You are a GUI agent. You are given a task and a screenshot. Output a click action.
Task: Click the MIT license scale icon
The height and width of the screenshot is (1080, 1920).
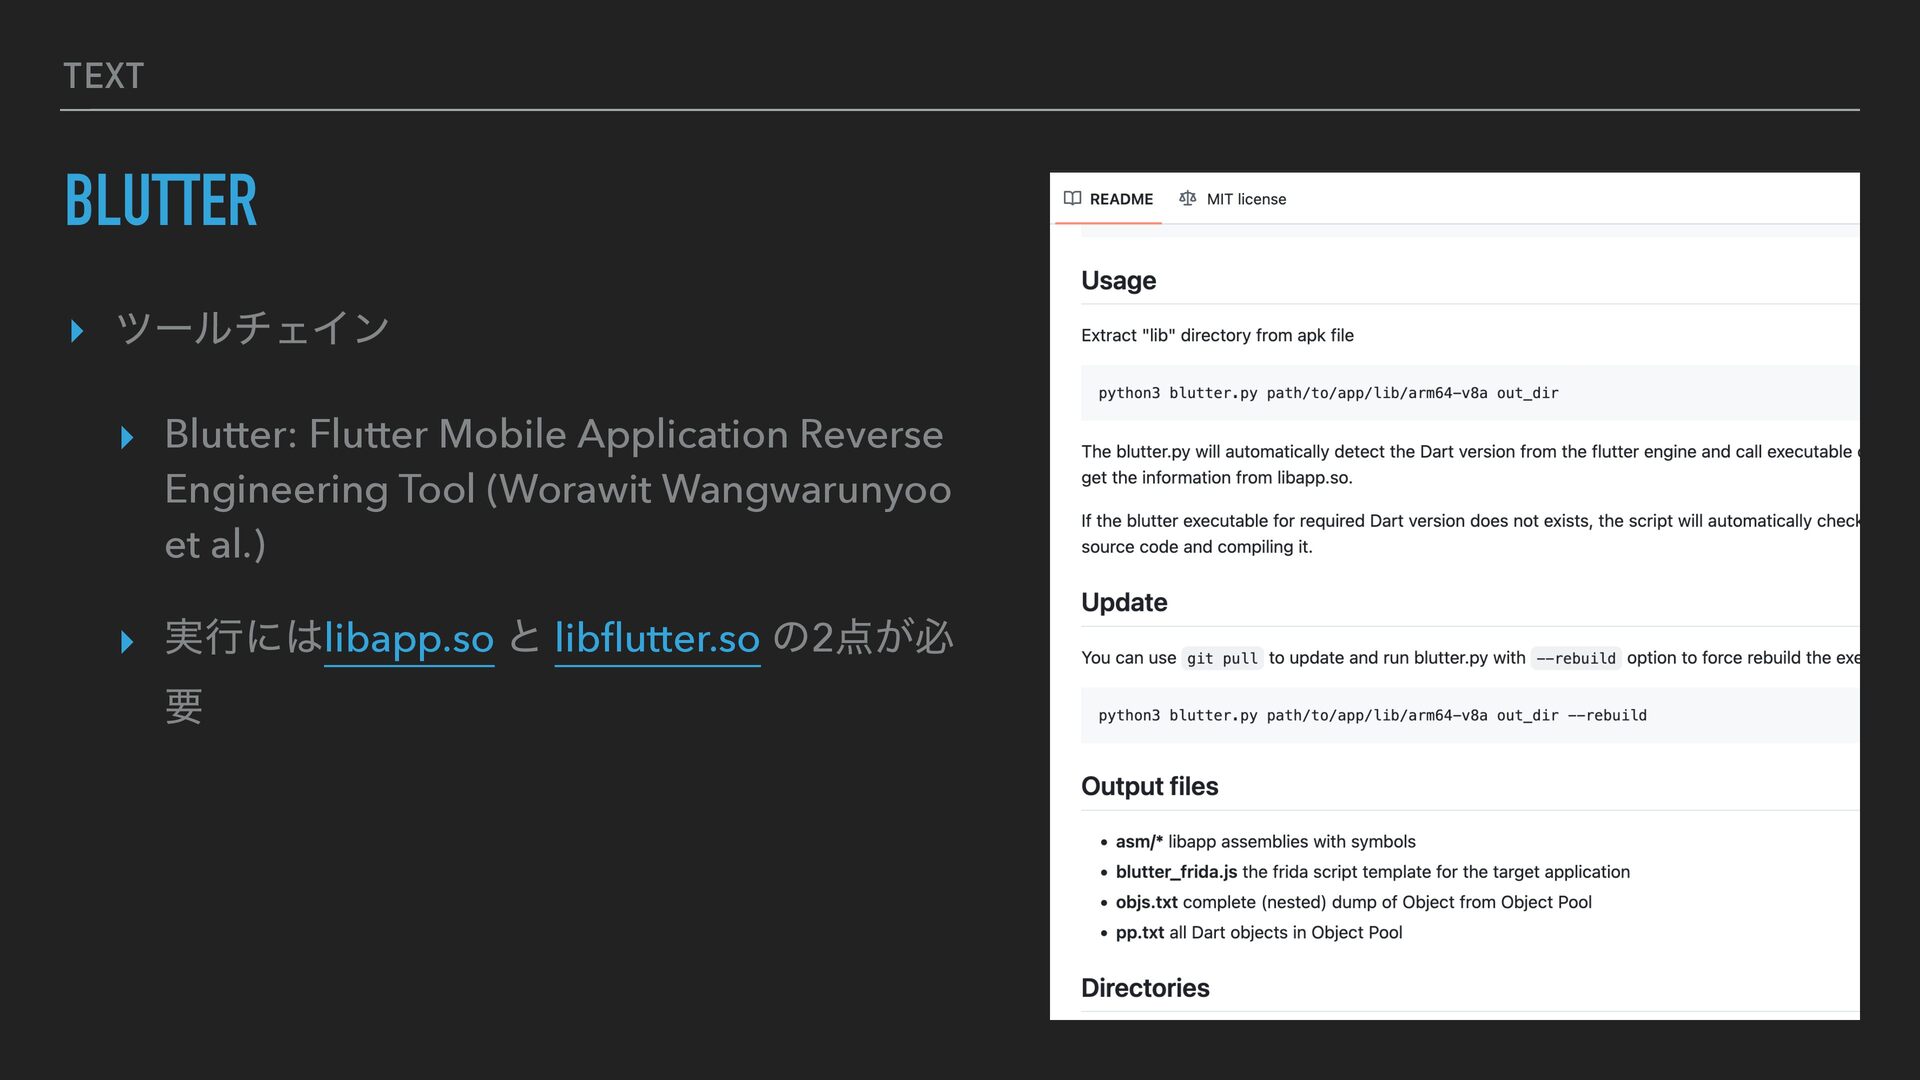(x=1187, y=198)
